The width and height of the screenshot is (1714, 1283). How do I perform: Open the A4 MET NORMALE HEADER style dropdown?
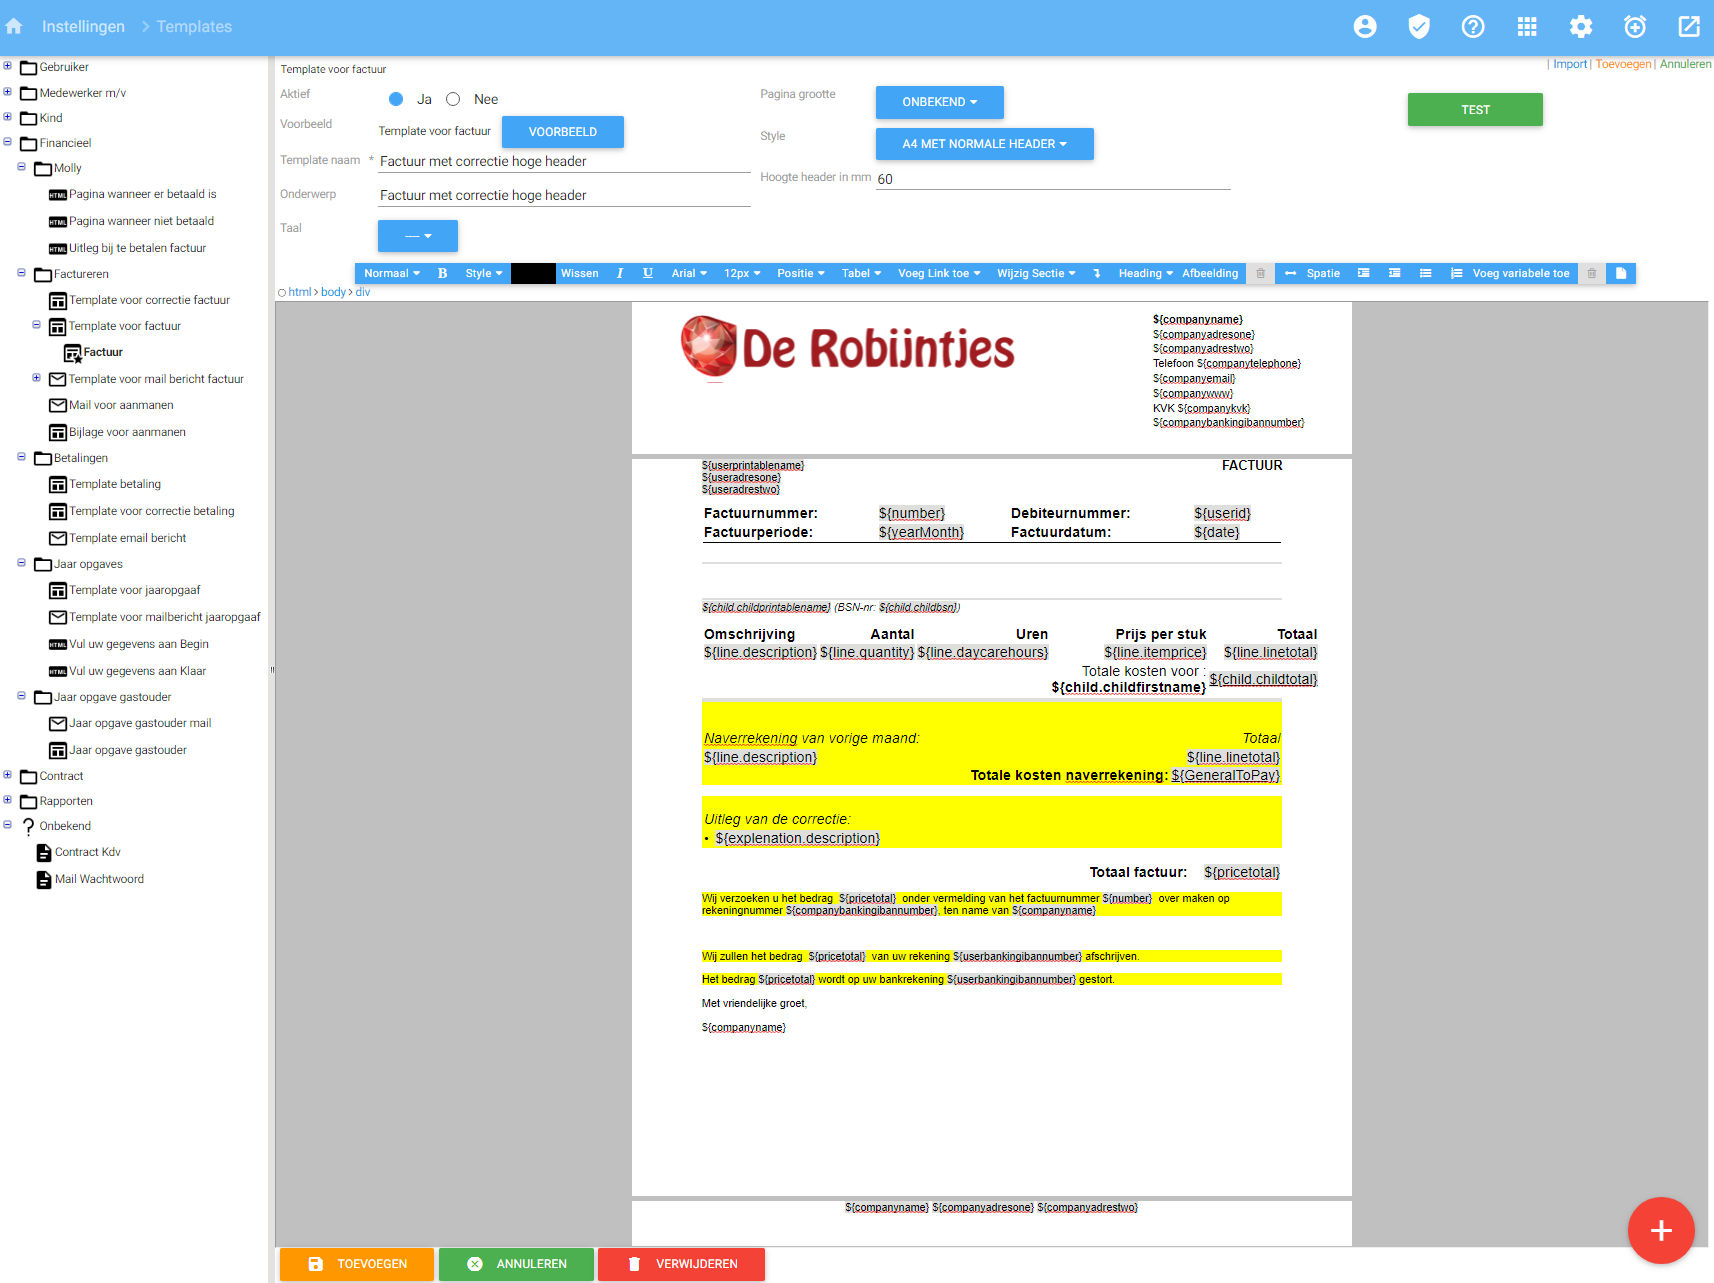pos(983,143)
